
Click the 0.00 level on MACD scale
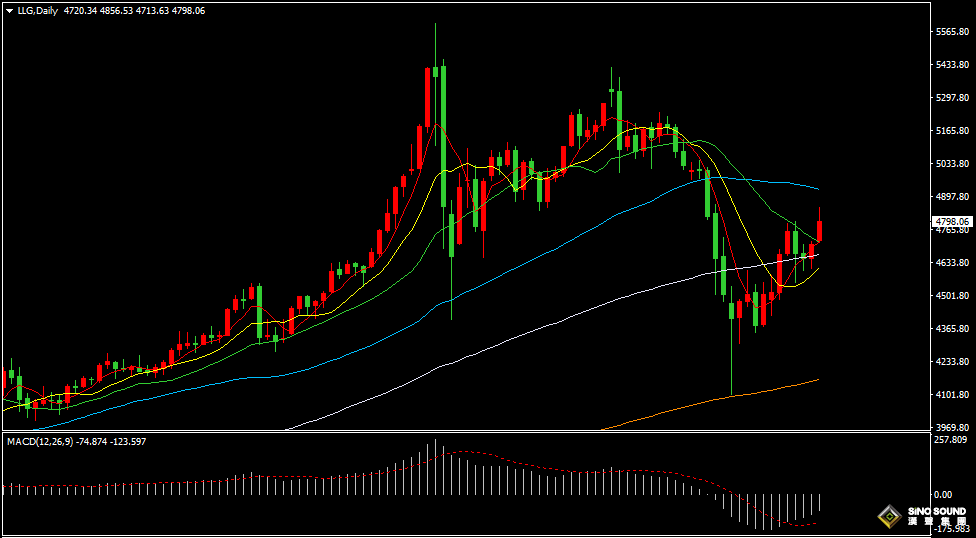pos(942,494)
